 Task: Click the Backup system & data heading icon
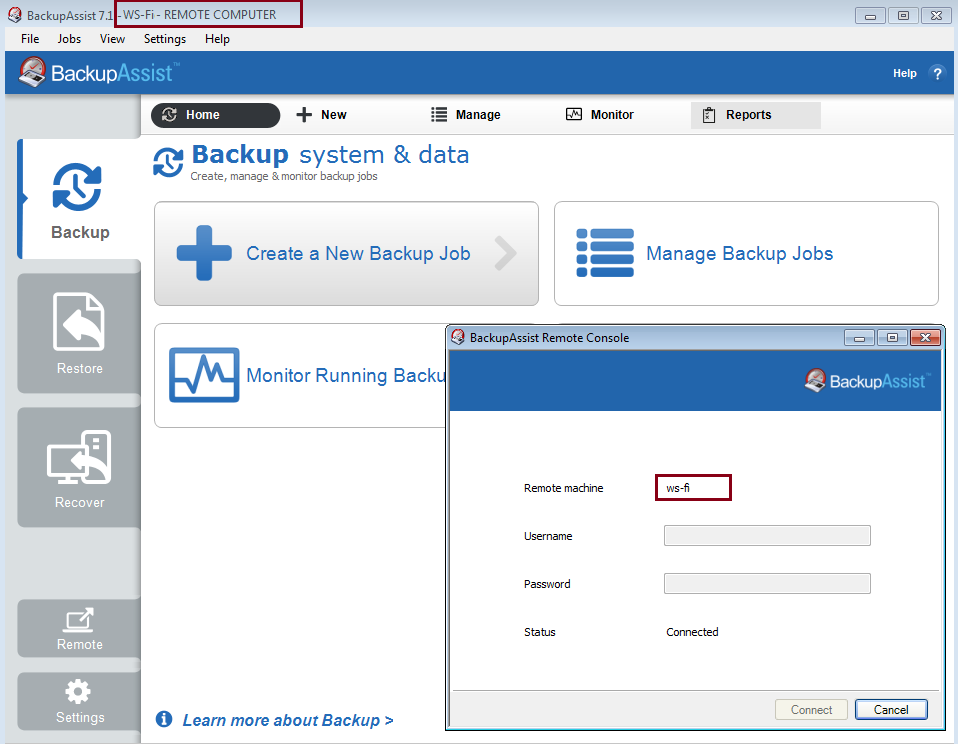tap(168, 162)
